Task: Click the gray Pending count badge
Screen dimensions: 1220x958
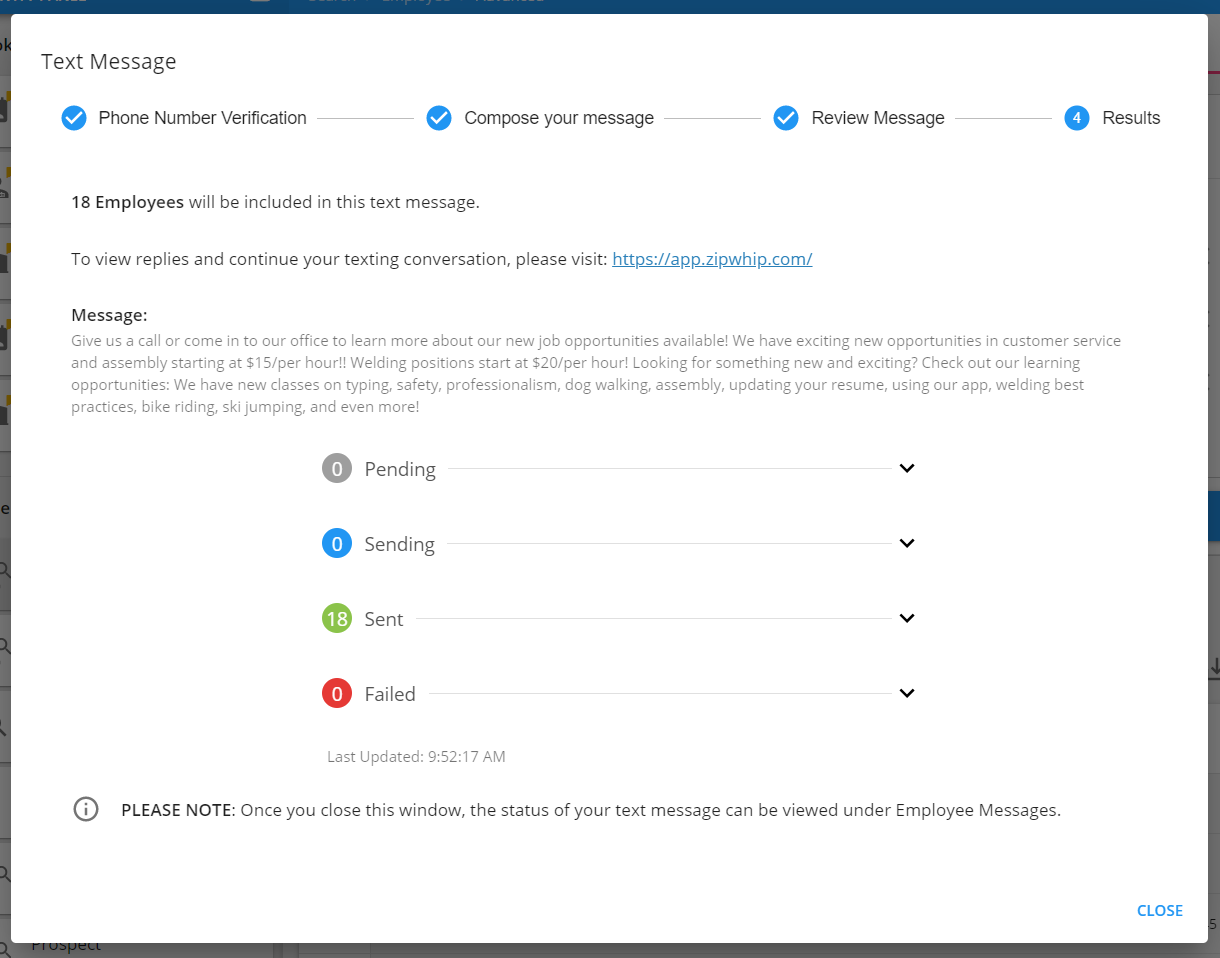Action: click(x=337, y=468)
